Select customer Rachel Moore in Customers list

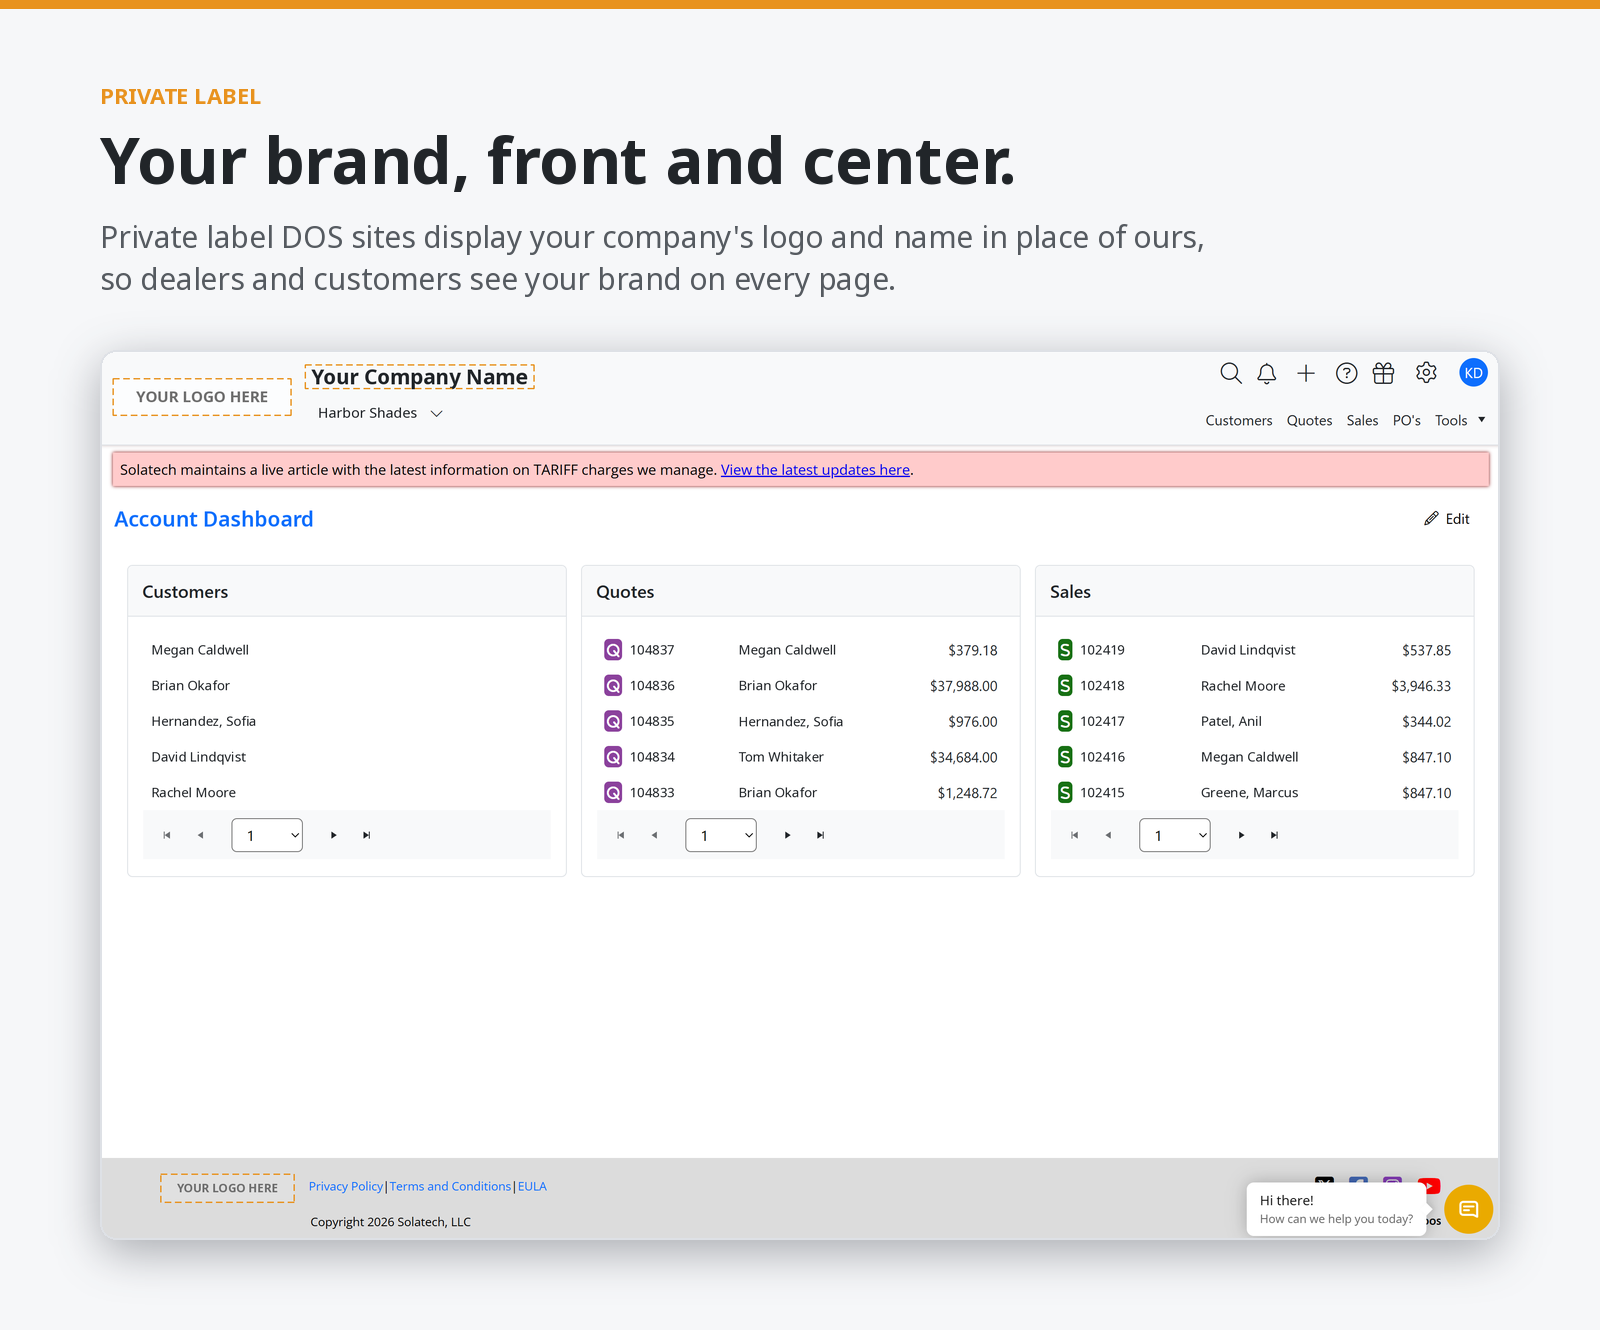[x=194, y=793]
